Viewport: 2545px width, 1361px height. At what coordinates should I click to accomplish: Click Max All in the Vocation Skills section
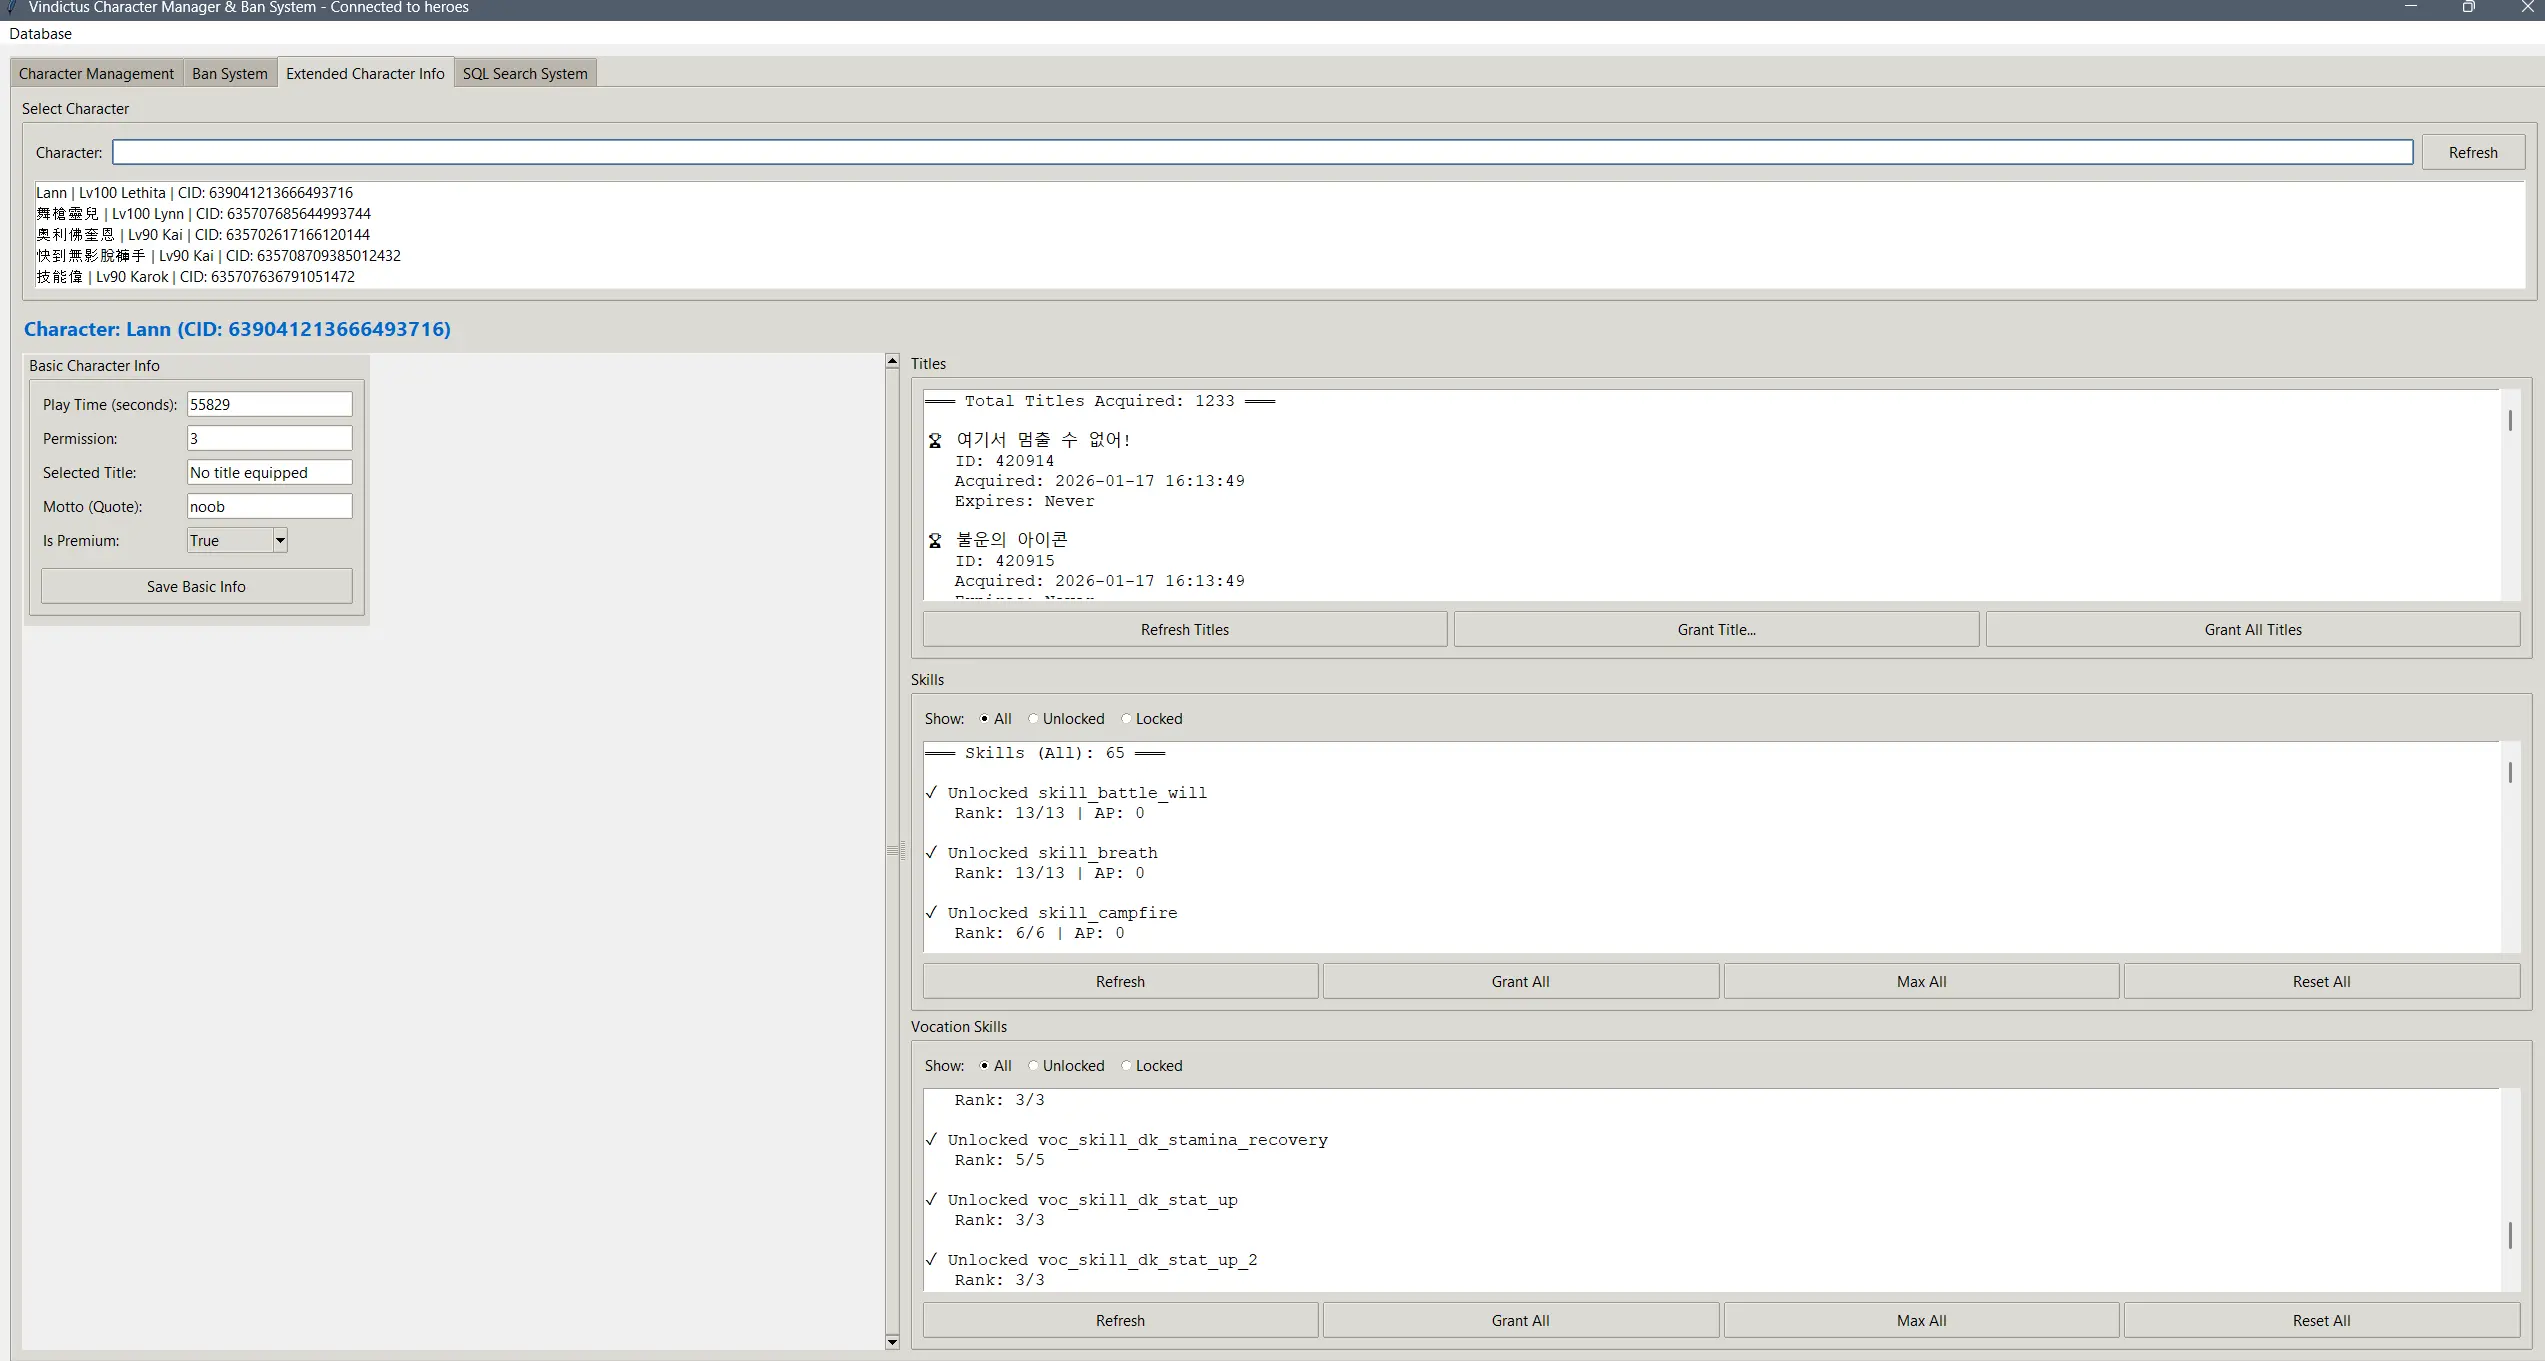pyautogui.click(x=1921, y=1321)
